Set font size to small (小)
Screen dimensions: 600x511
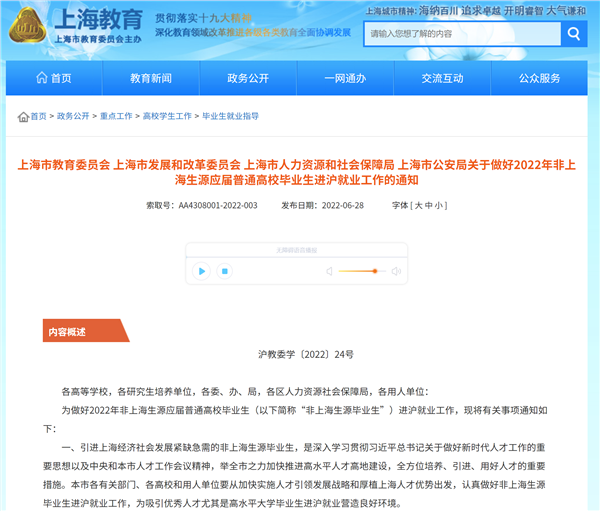tap(439, 205)
